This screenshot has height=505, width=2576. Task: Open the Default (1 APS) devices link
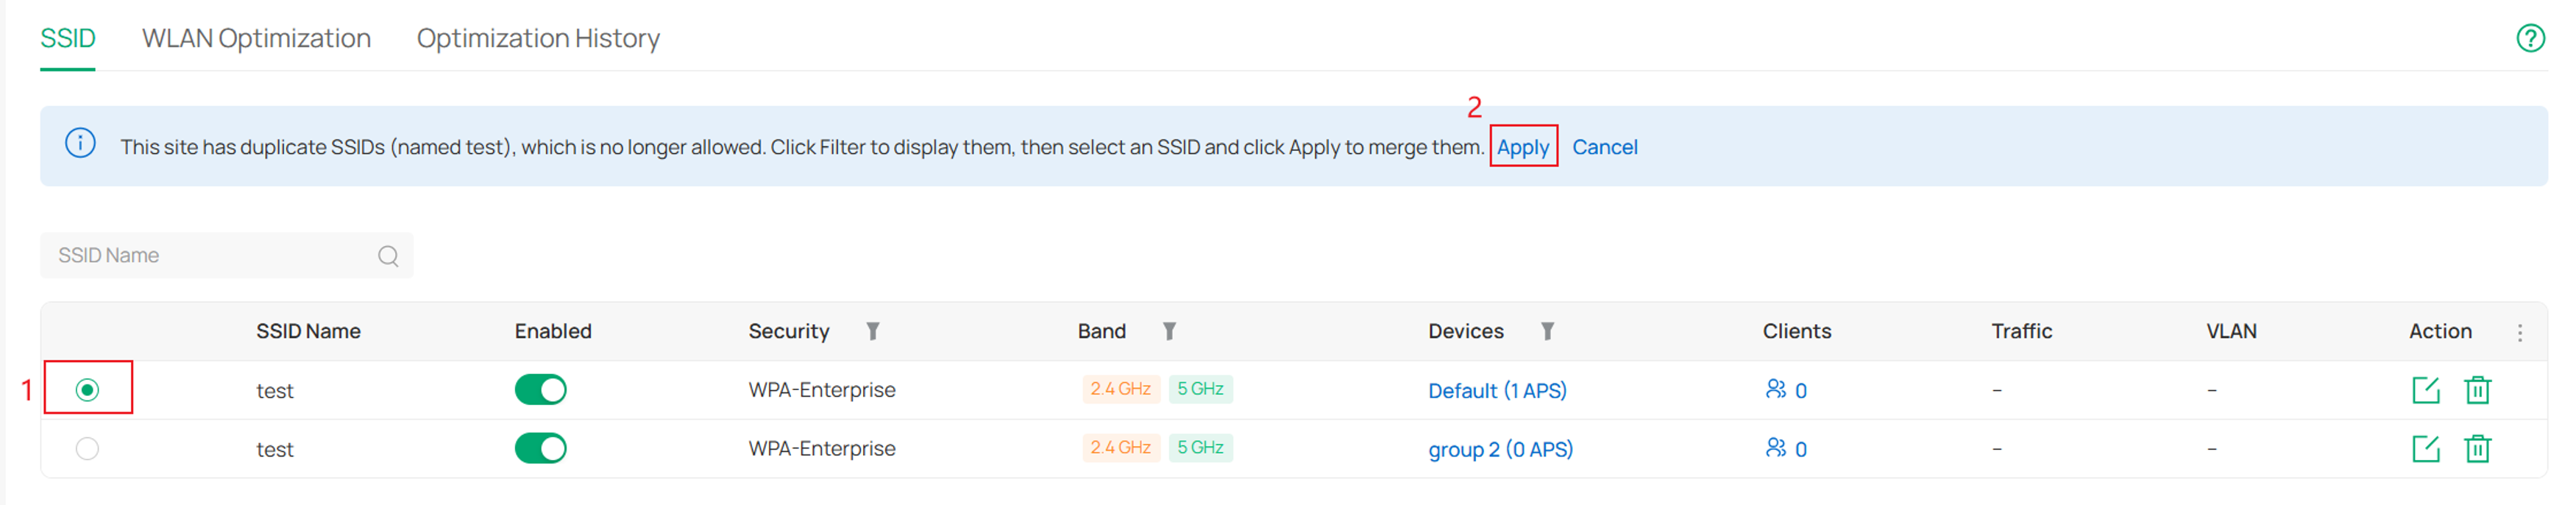(x=1496, y=391)
